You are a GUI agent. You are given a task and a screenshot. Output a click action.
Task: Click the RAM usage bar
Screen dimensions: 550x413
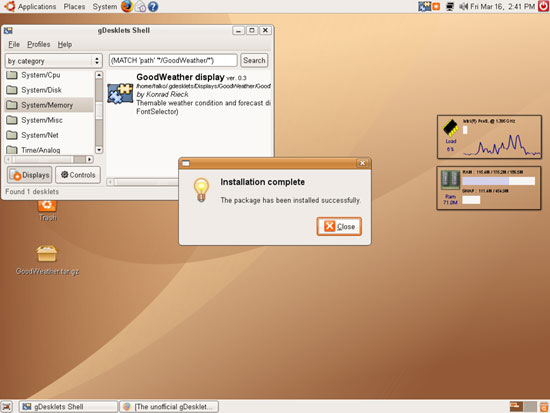[498, 181]
